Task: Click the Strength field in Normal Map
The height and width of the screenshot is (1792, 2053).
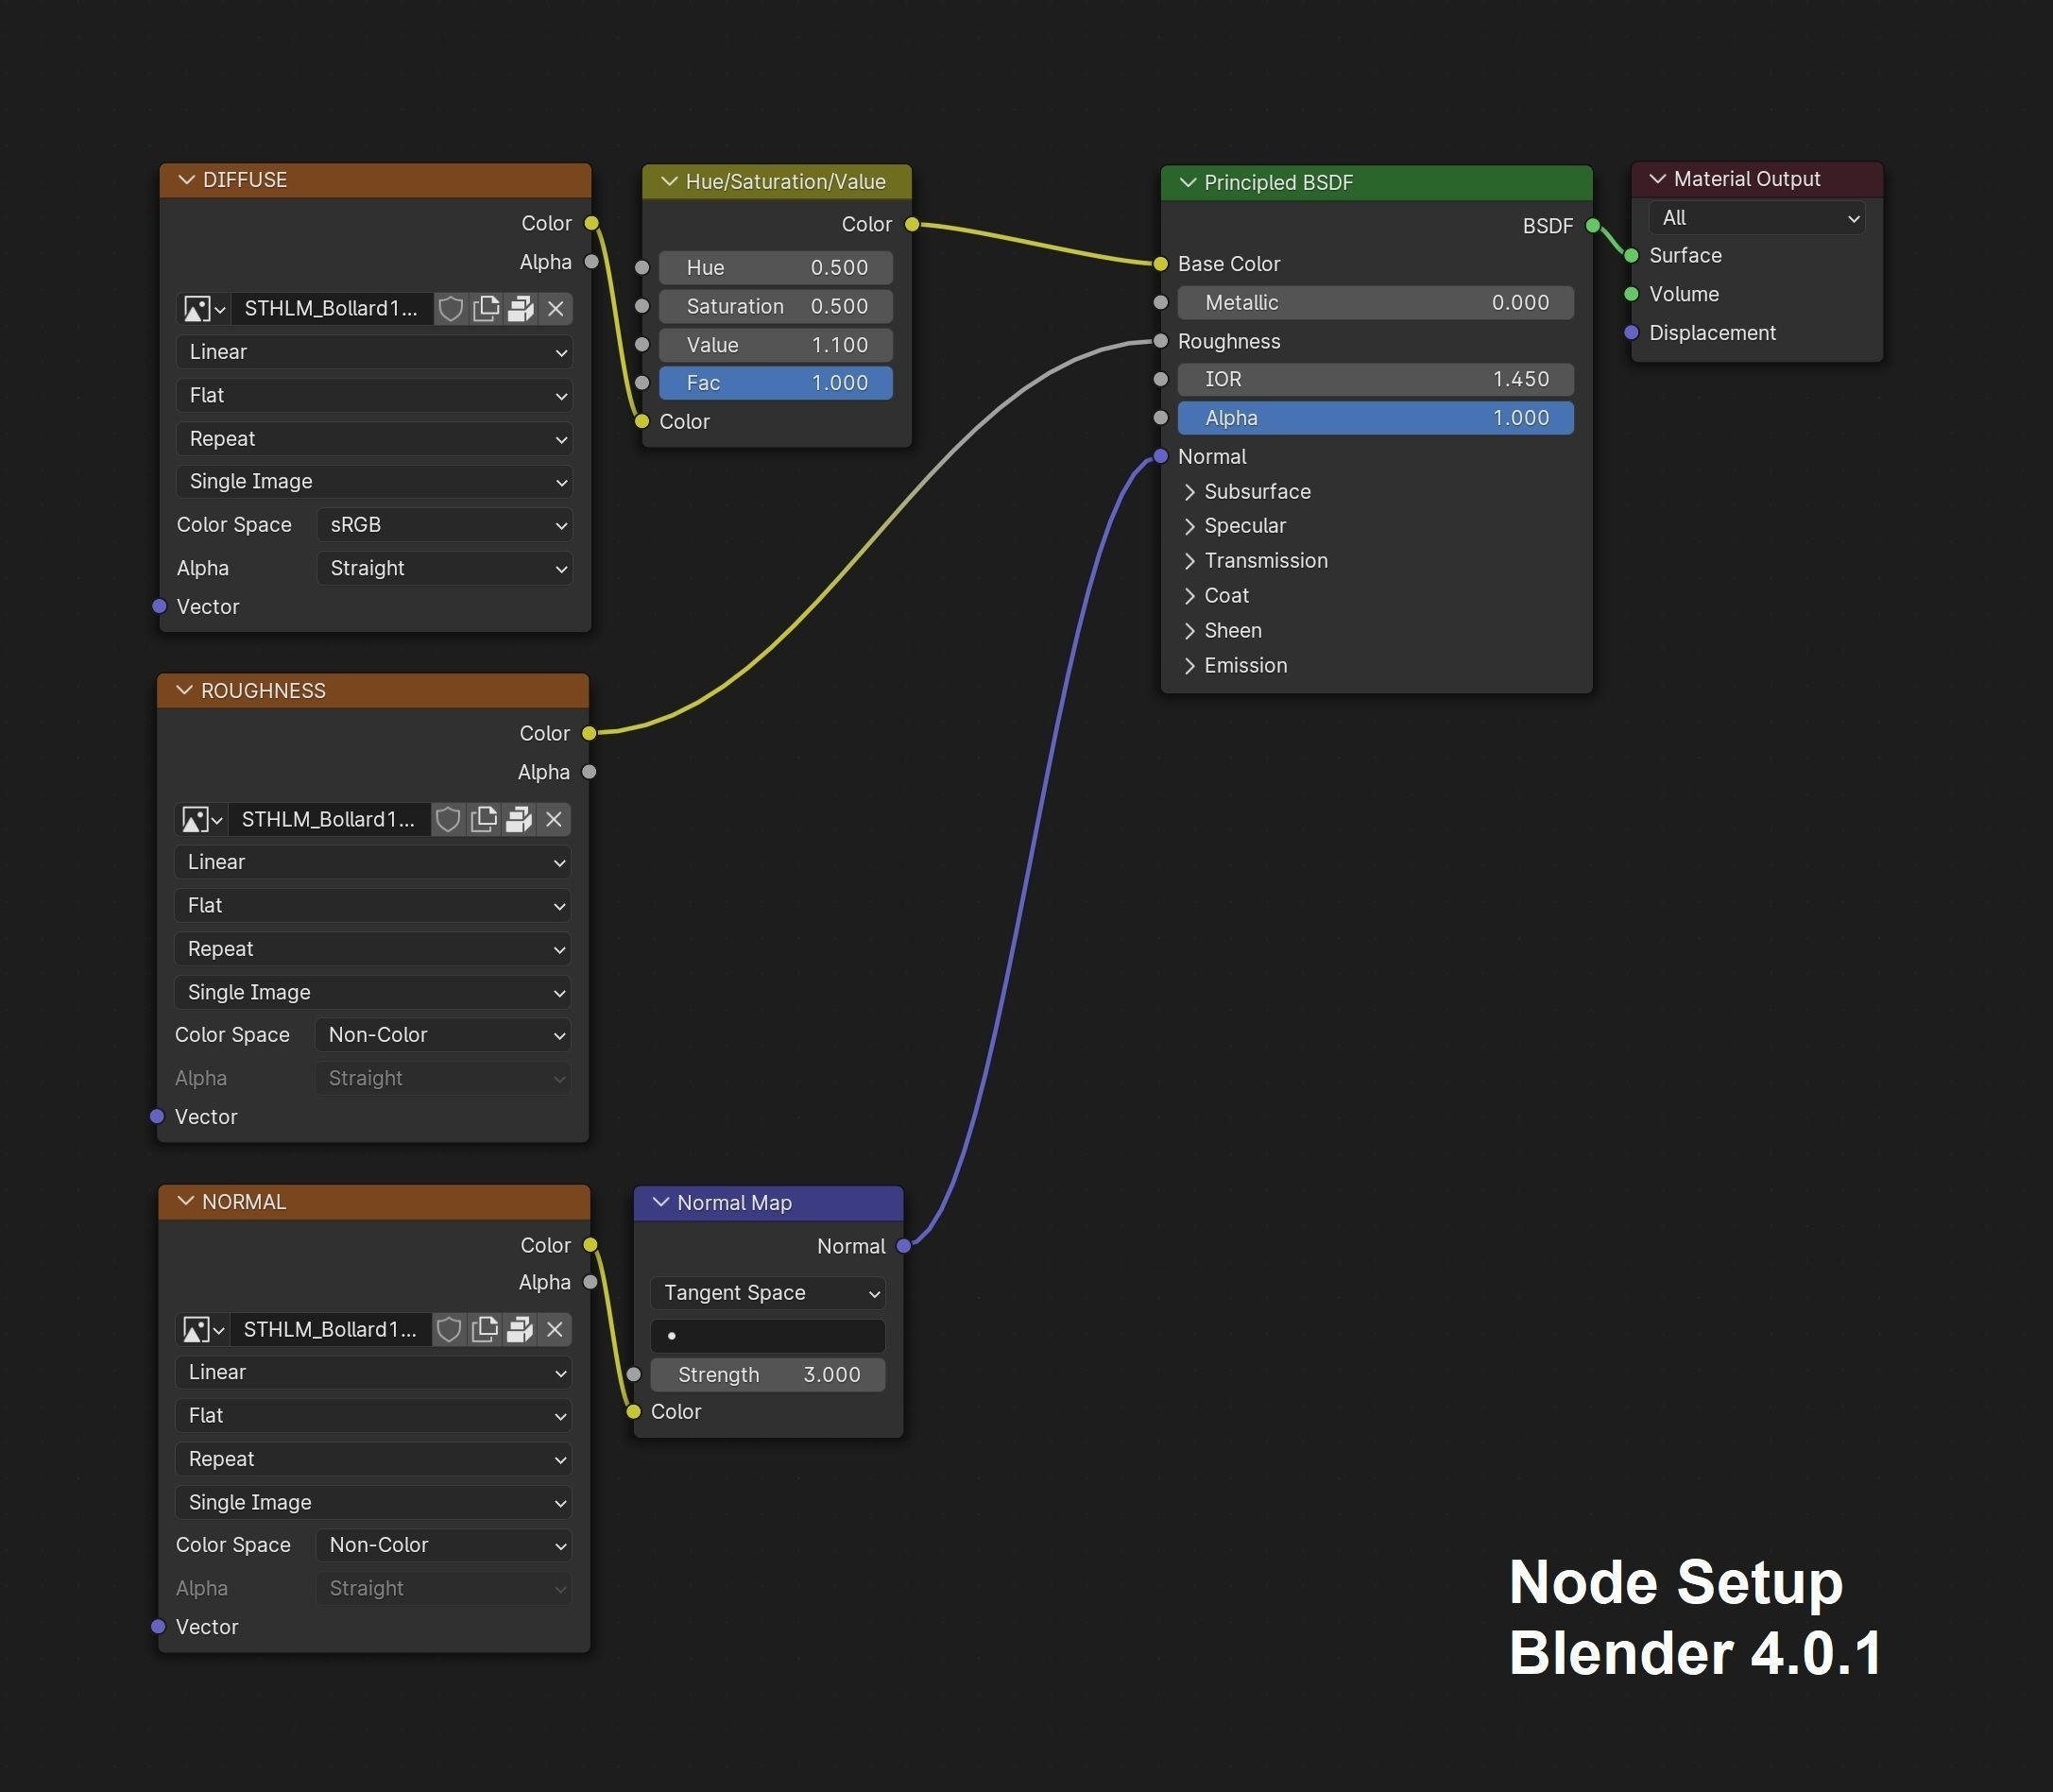Action: [x=768, y=1375]
